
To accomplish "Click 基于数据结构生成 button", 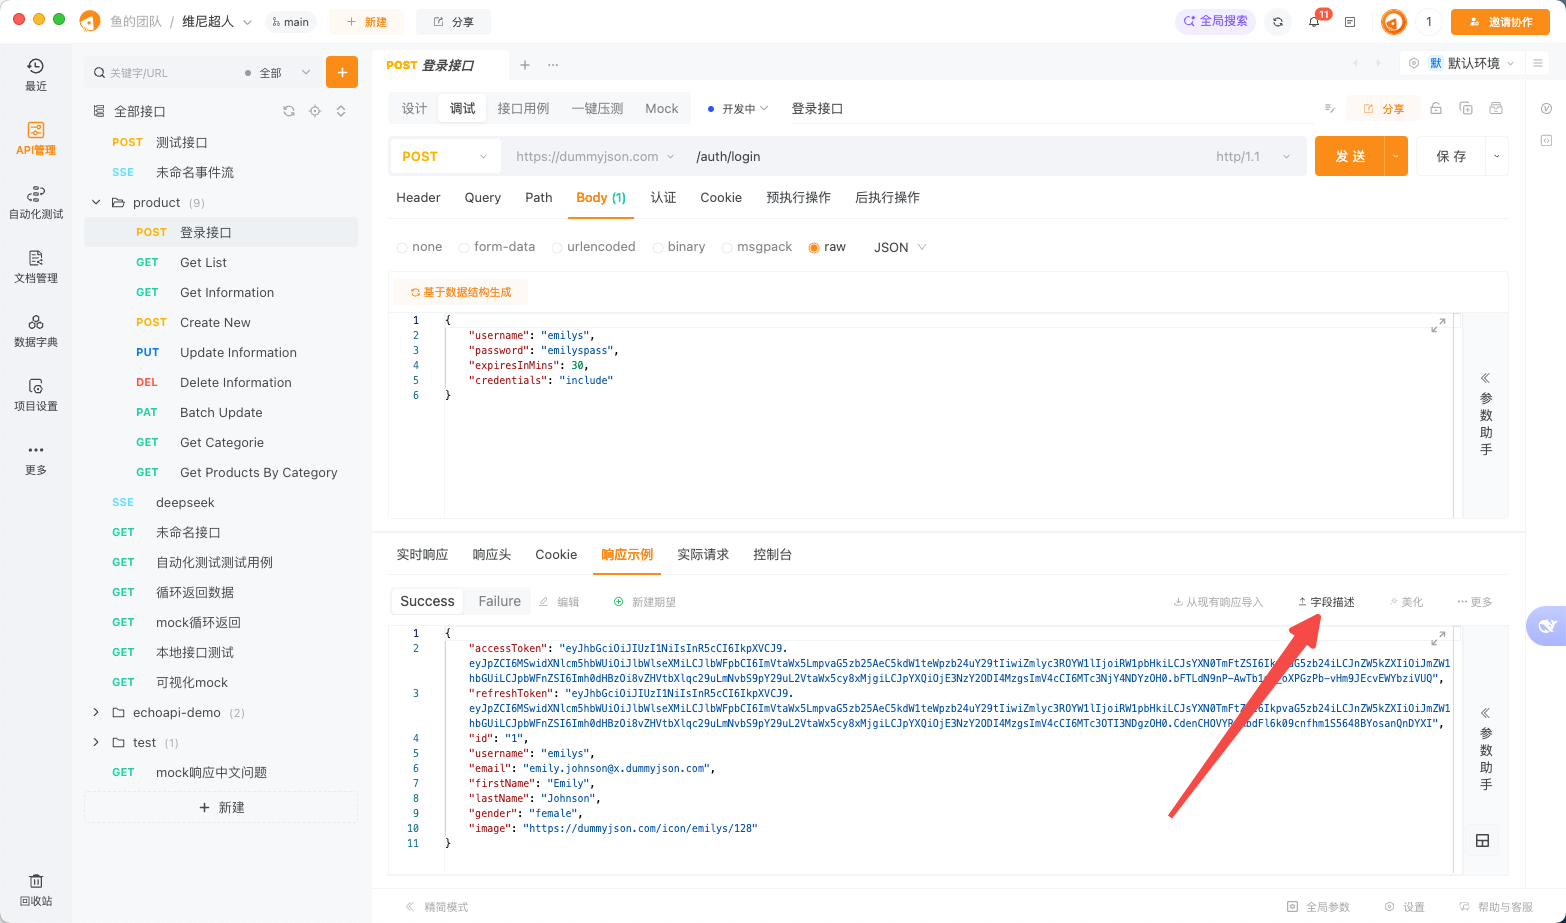I will 461,292.
